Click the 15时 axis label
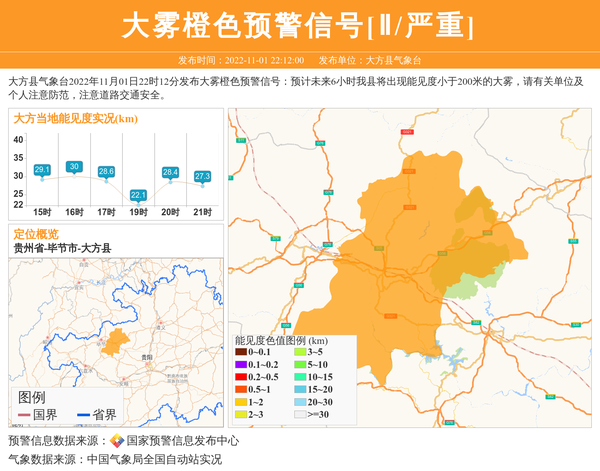 (x=42, y=212)
